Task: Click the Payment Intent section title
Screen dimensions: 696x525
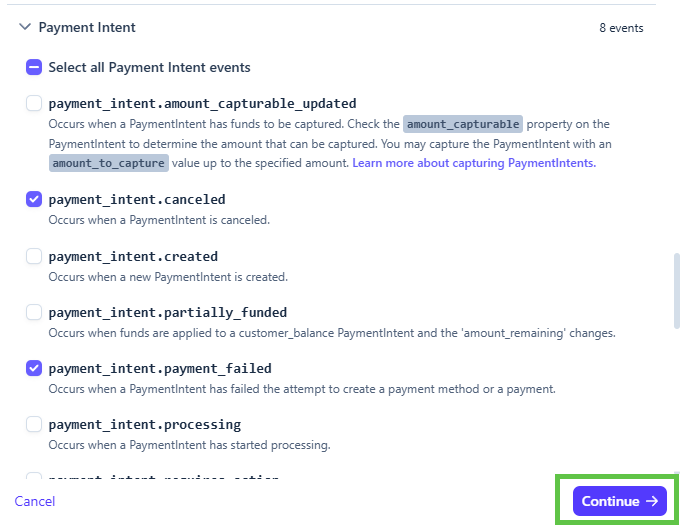Action: coord(87,28)
